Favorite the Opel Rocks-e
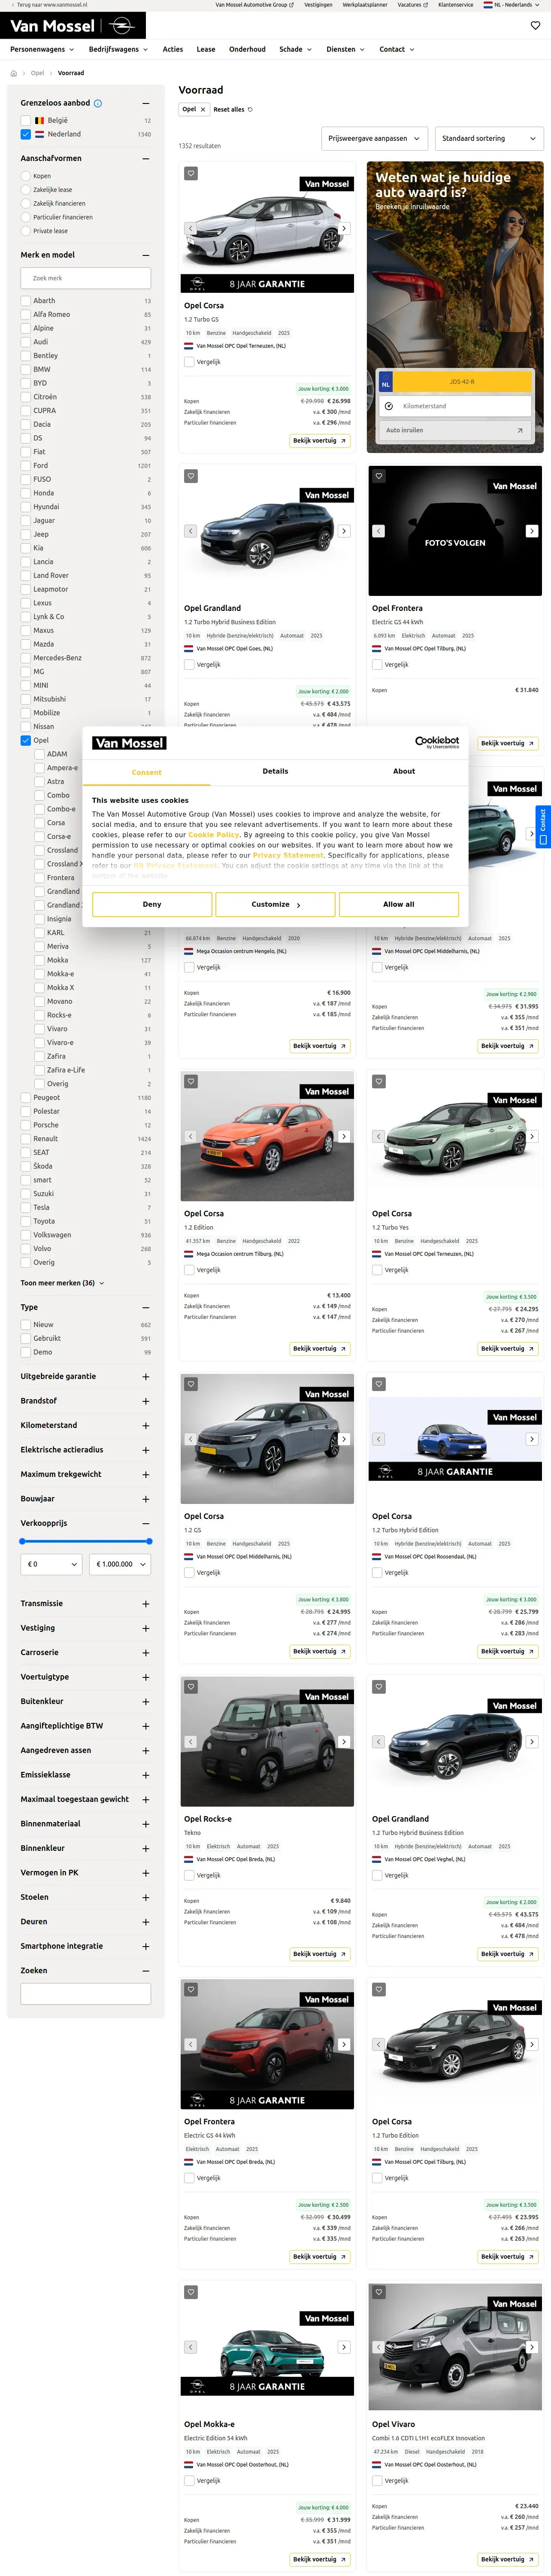The height and width of the screenshot is (2576, 551). coord(191,1687)
